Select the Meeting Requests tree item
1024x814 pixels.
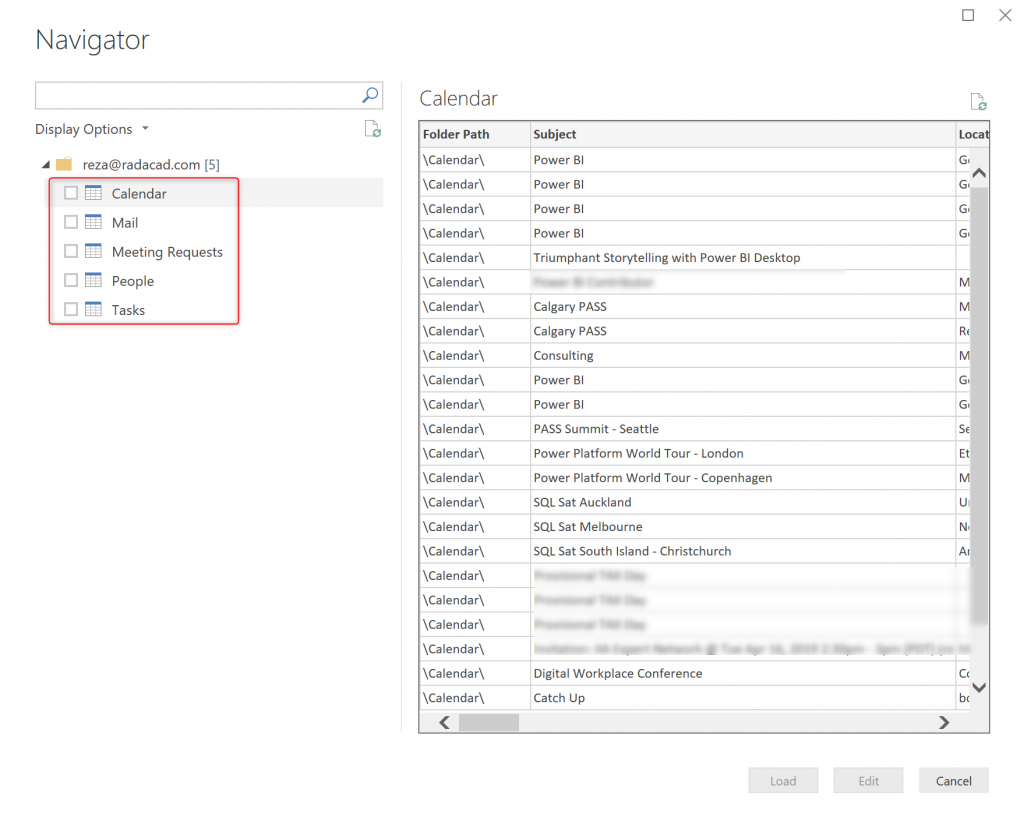167,252
